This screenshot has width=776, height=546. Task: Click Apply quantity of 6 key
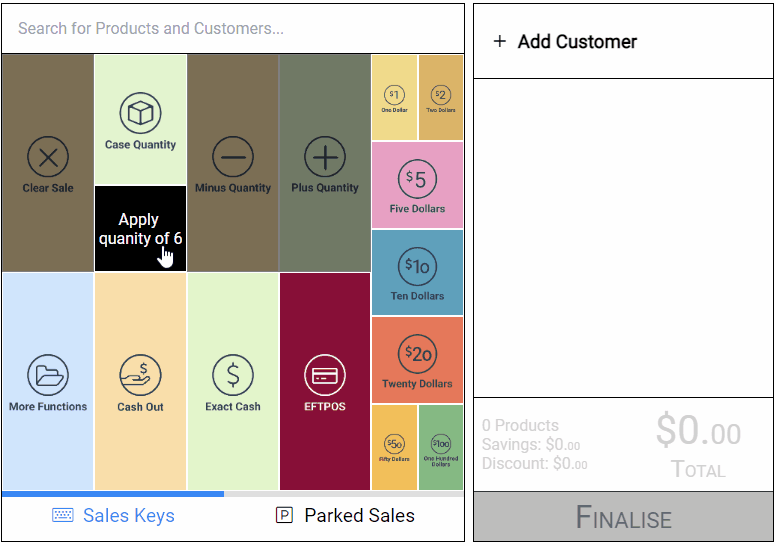[x=141, y=229]
